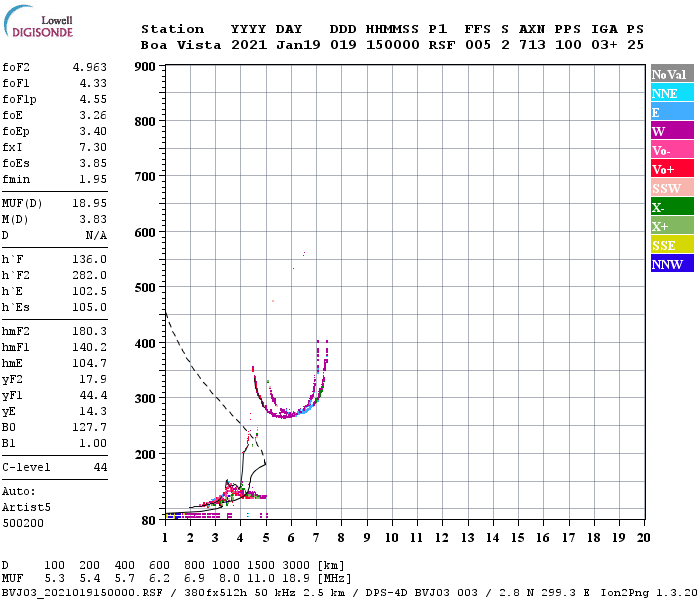
Task: Click the 3000 km distance column header
Action: click(x=296, y=566)
